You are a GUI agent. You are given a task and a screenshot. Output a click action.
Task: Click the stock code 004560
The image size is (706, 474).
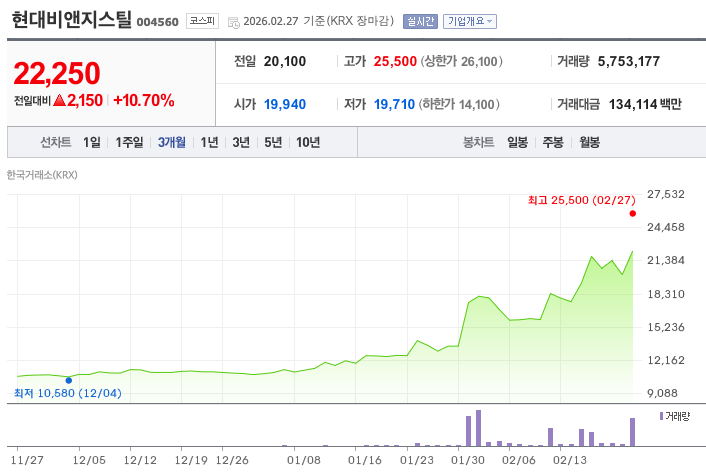(158, 22)
